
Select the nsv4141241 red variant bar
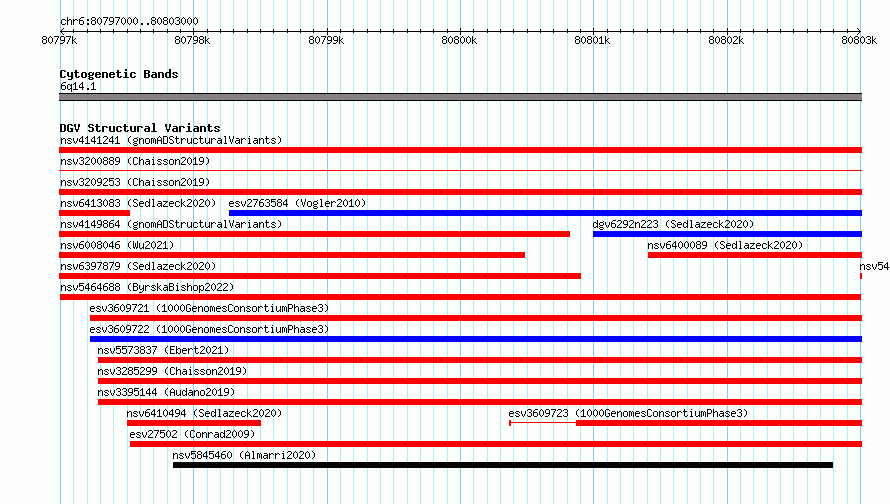coord(460,150)
